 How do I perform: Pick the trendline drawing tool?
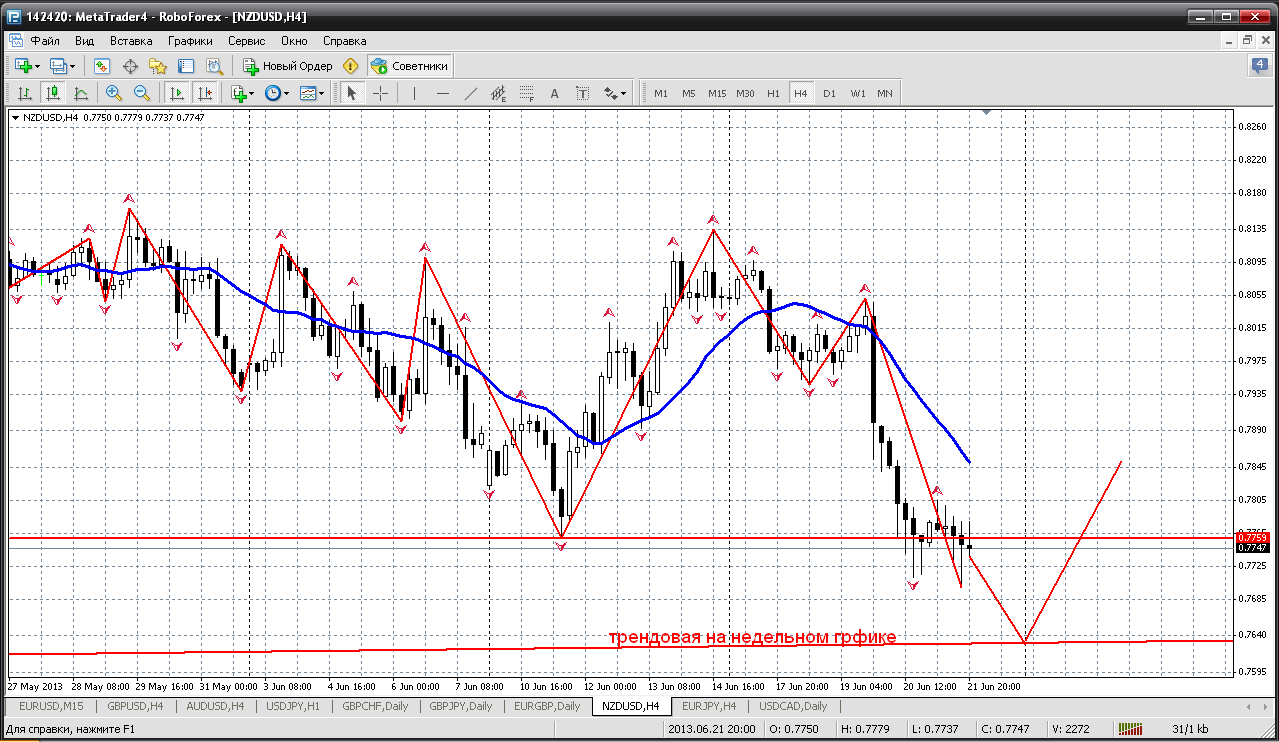coord(471,93)
